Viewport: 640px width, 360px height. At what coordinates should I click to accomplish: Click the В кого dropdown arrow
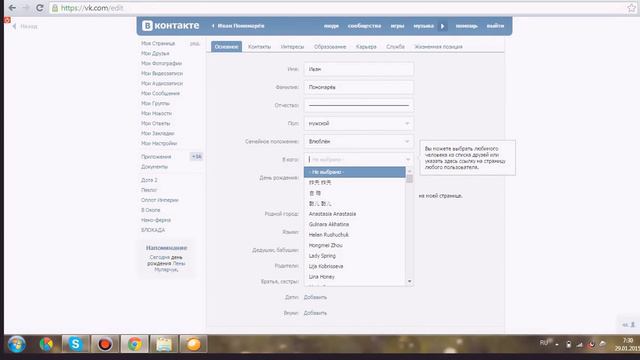click(407, 159)
